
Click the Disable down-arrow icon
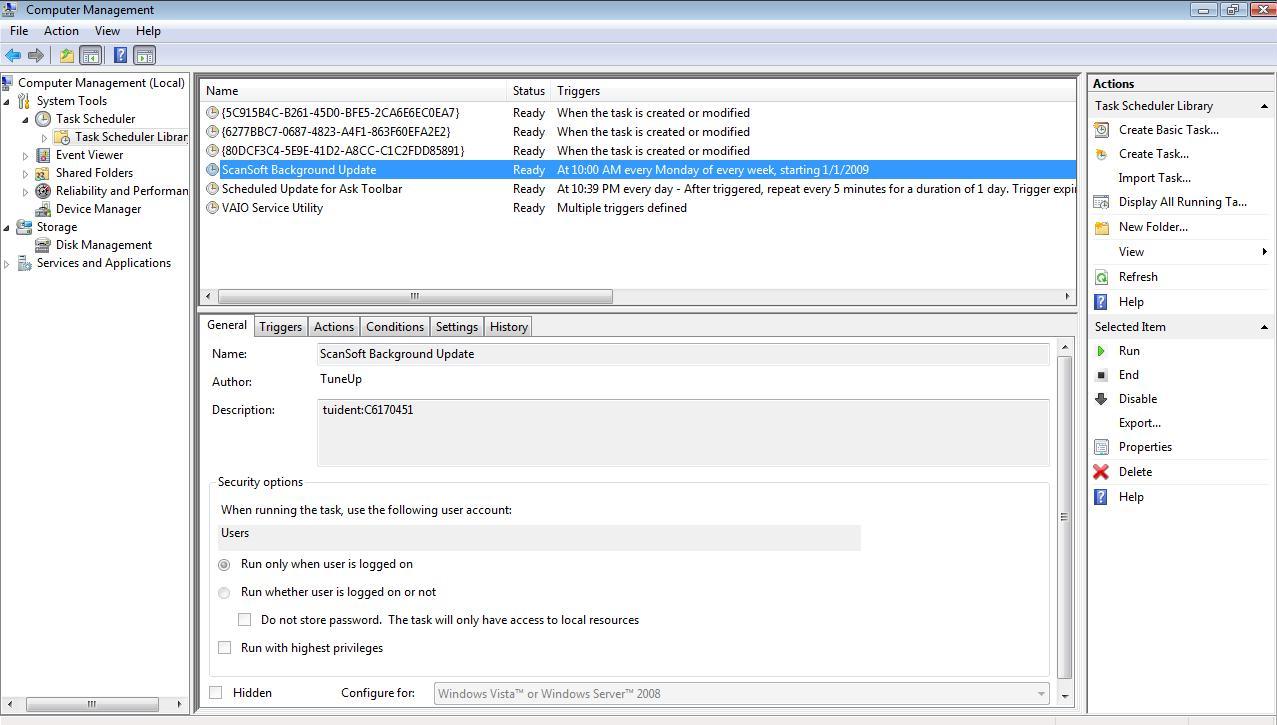[1101, 399]
